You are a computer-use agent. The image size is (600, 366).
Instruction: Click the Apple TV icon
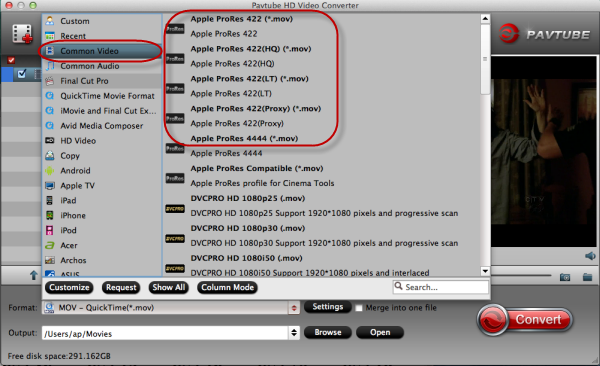pyautogui.click(x=50, y=186)
